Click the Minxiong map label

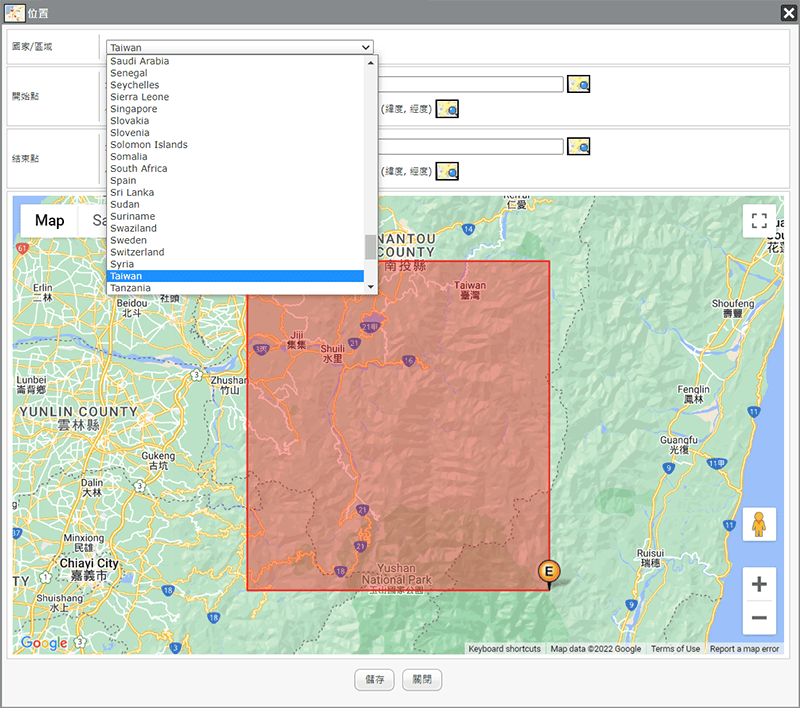click(84, 543)
